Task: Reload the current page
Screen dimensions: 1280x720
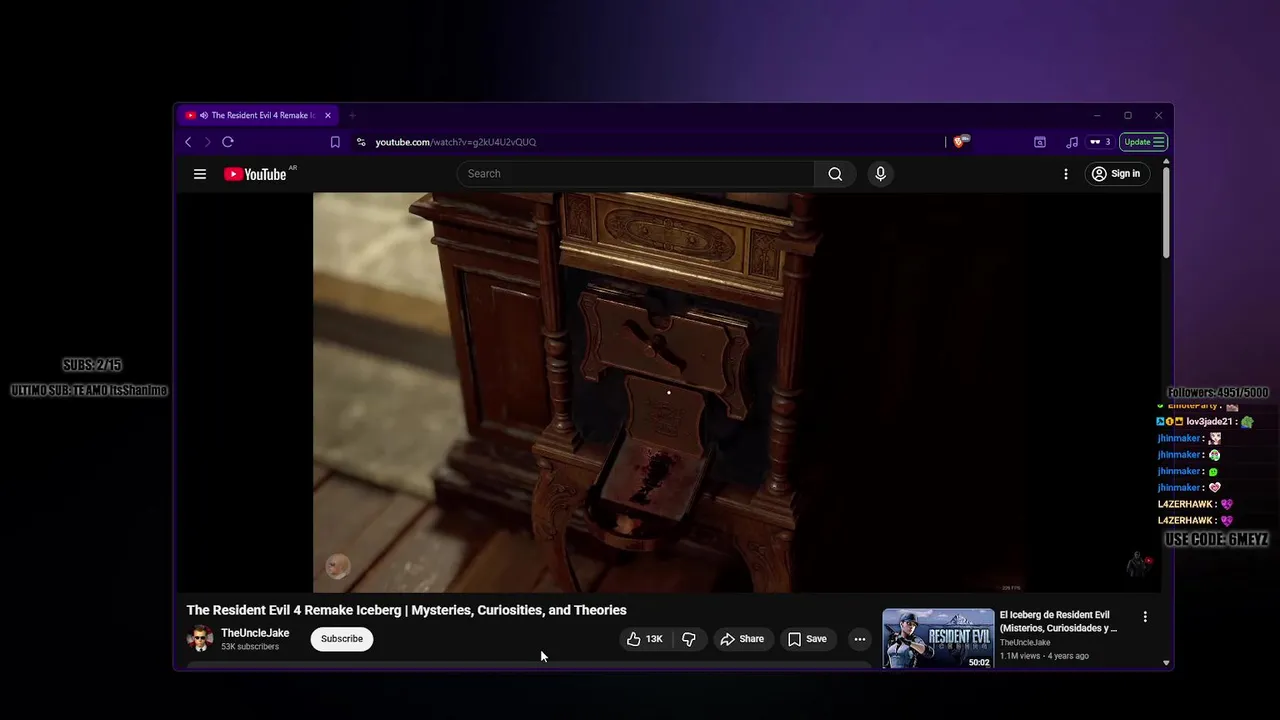Action: tap(228, 142)
